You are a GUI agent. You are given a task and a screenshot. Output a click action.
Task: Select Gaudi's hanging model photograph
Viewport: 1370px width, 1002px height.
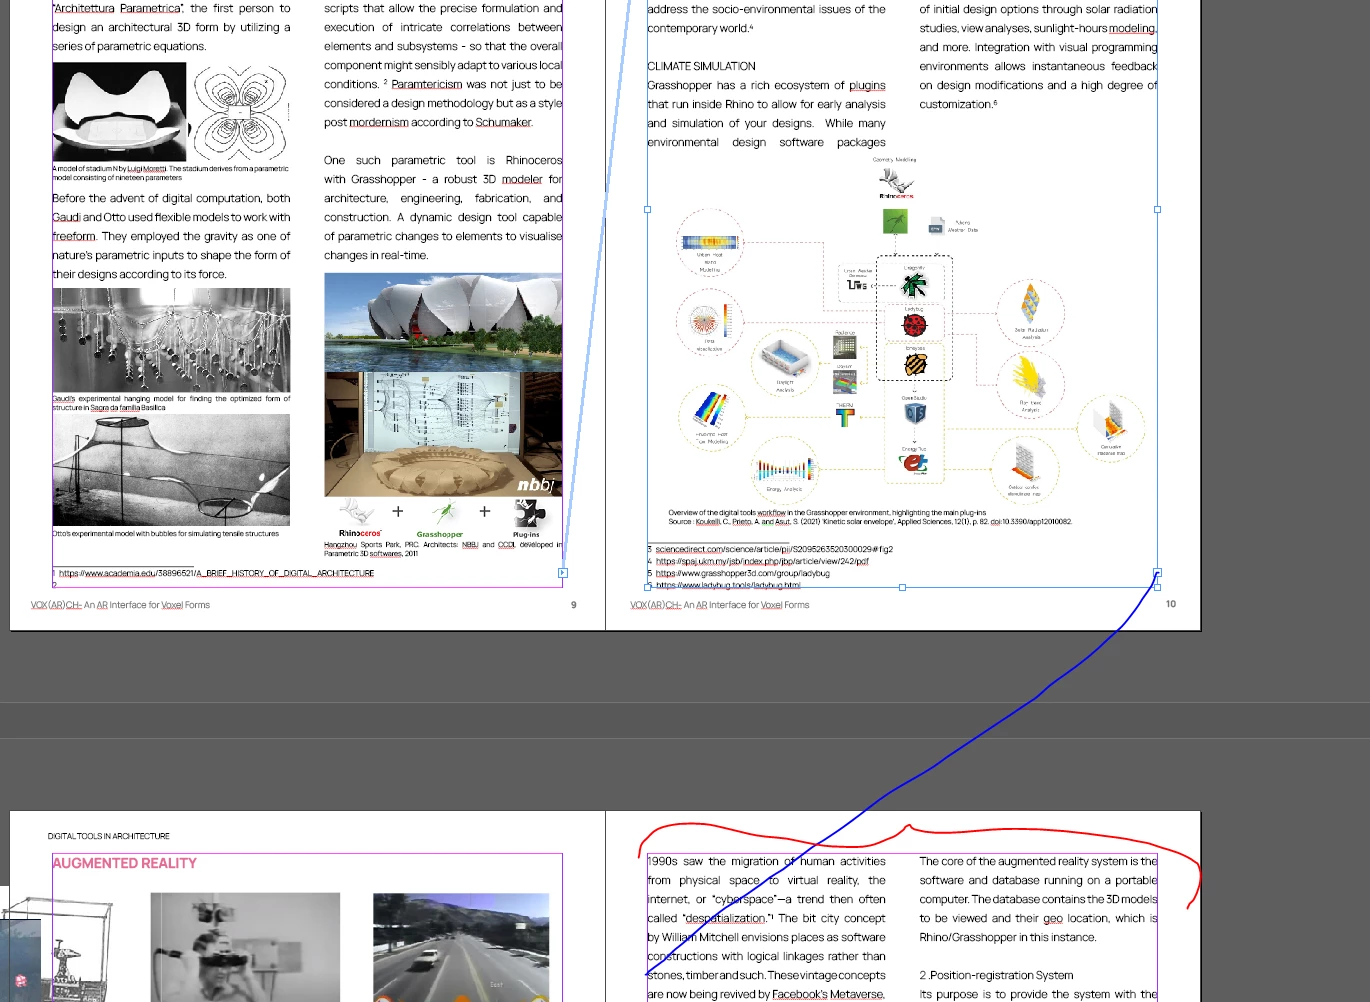171,340
